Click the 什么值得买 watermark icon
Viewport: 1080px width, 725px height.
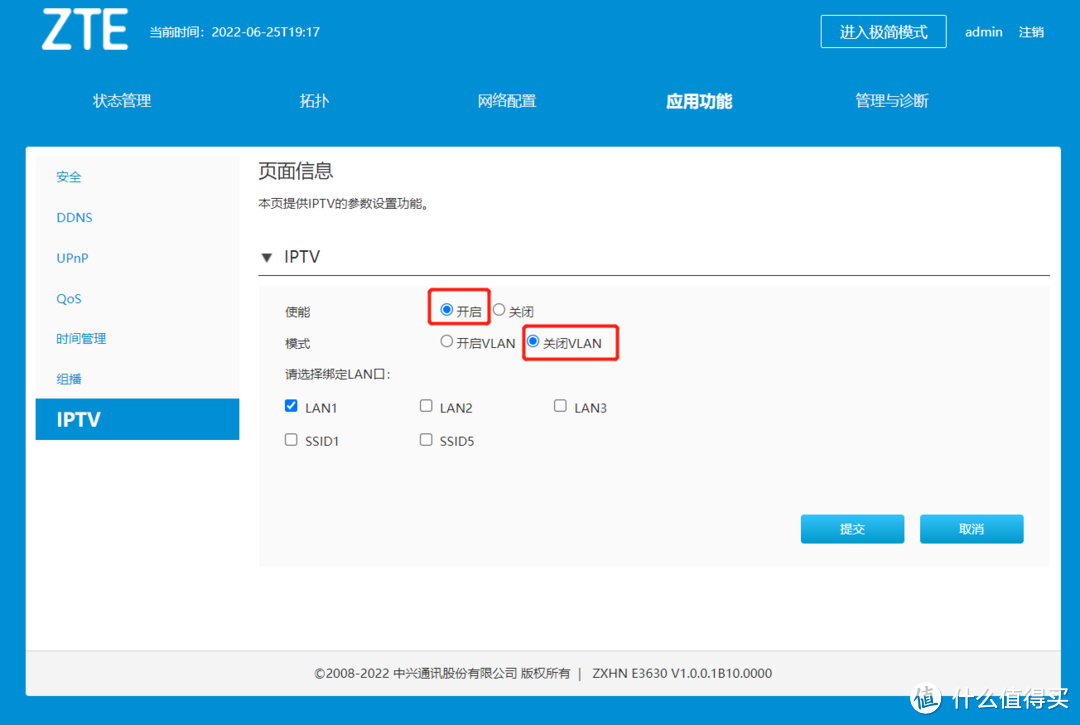[925, 698]
